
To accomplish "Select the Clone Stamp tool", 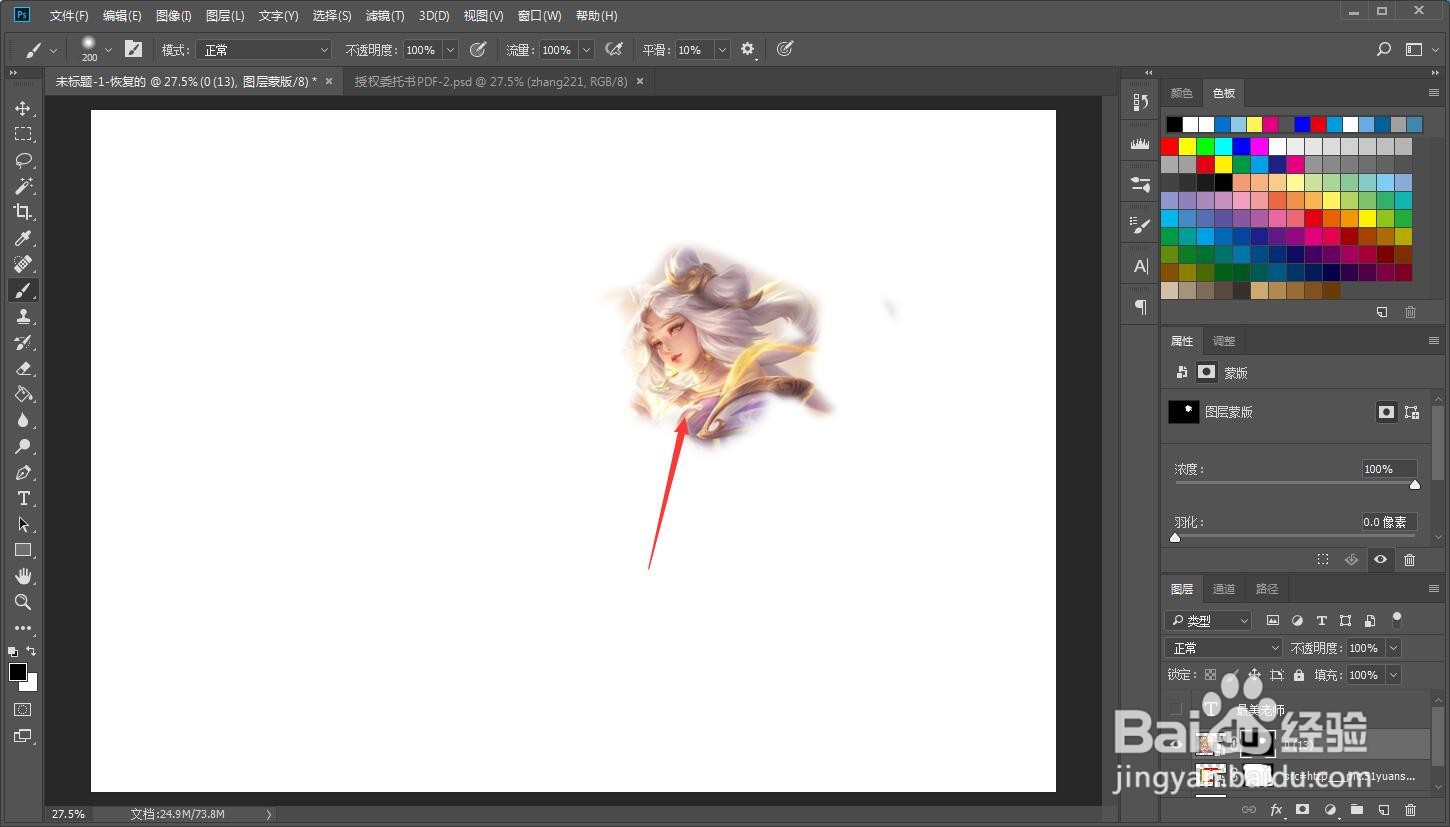I will [x=23, y=316].
